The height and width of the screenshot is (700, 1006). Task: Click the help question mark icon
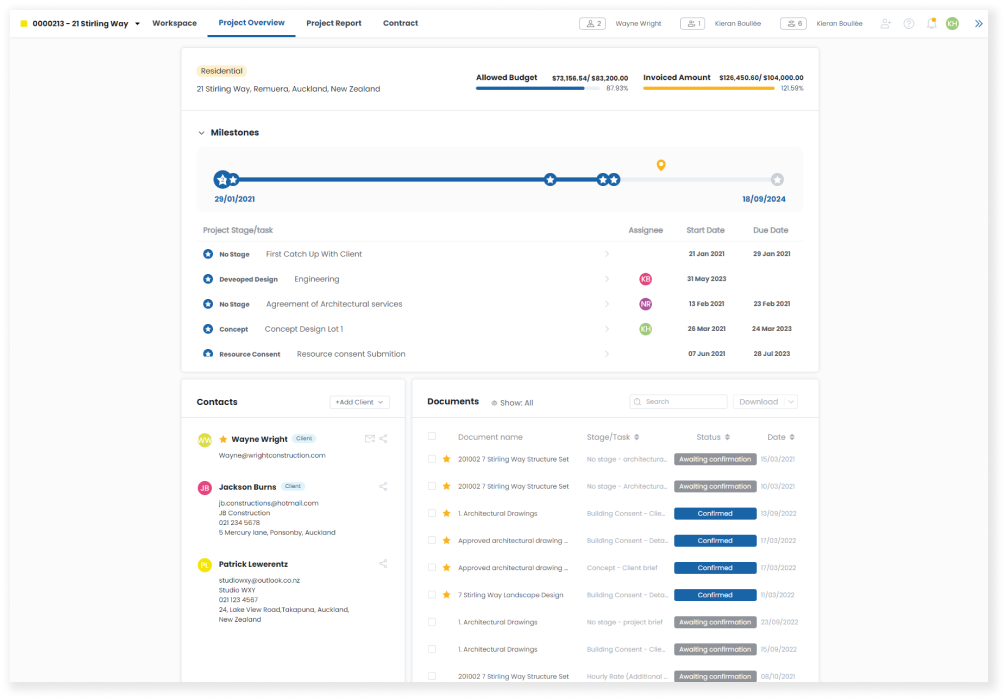909,23
